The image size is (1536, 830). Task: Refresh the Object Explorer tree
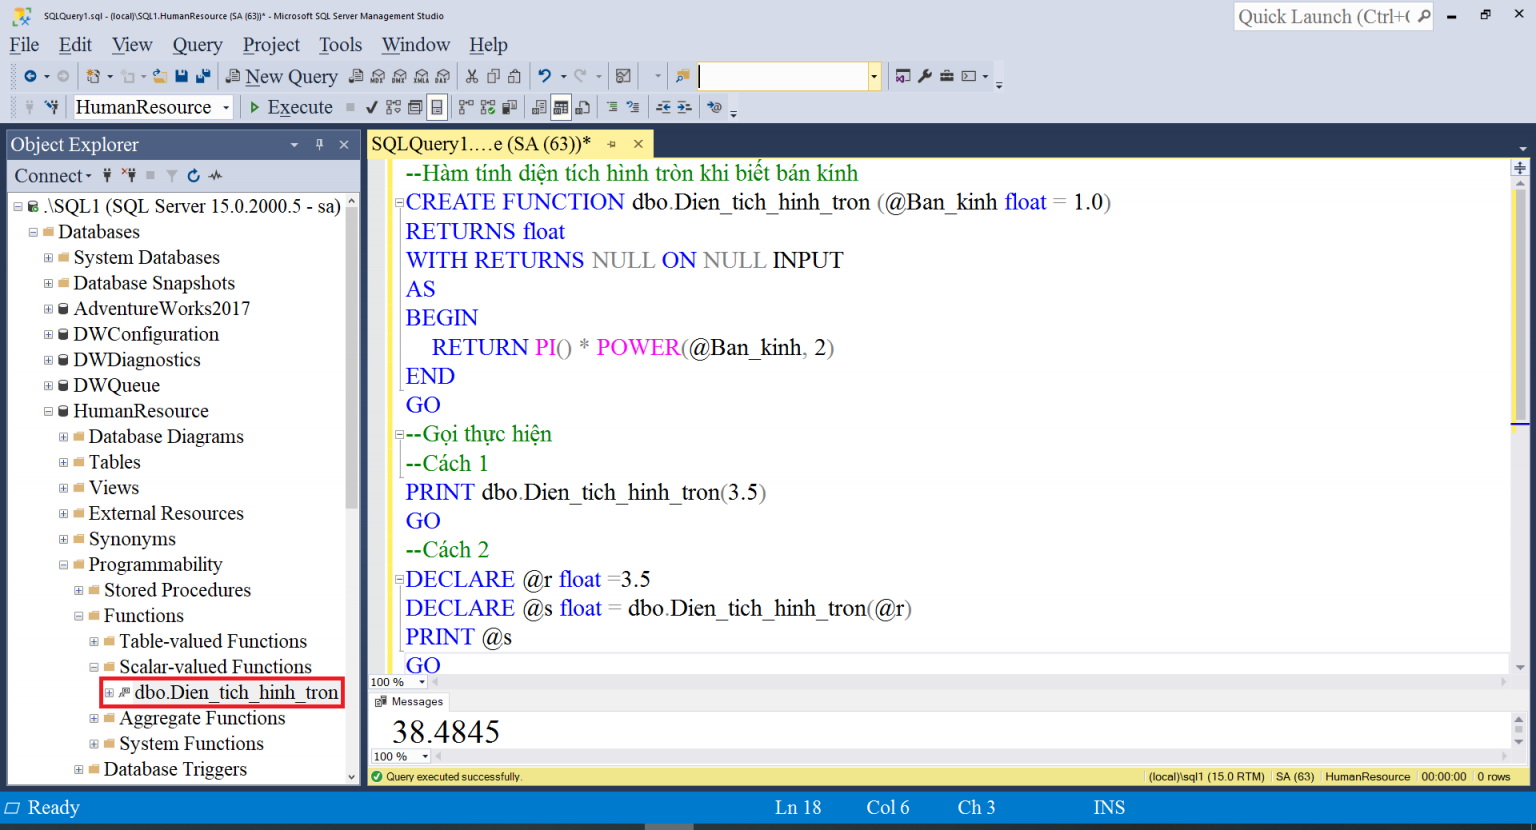click(x=193, y=176)
